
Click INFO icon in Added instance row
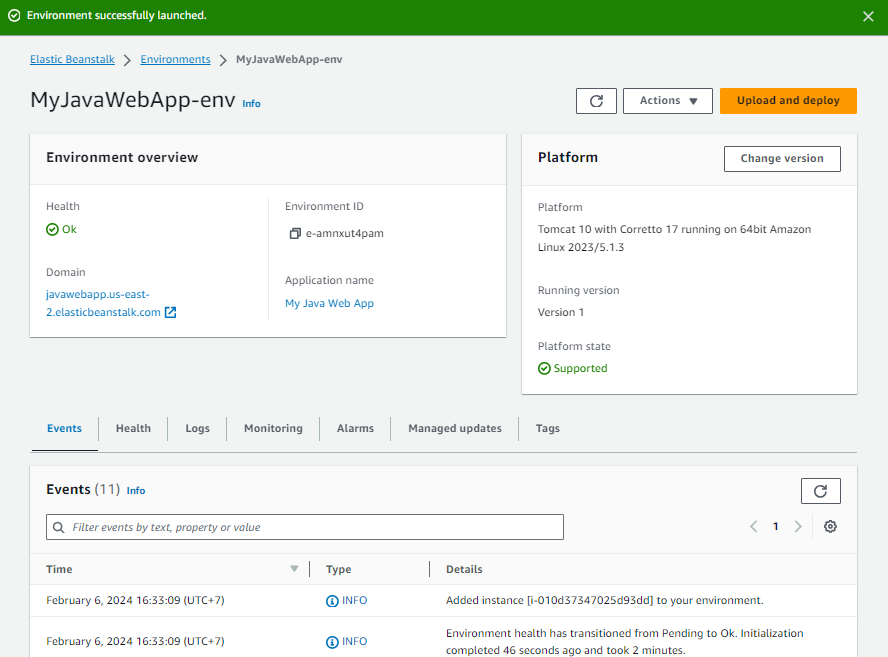(332, 601)
